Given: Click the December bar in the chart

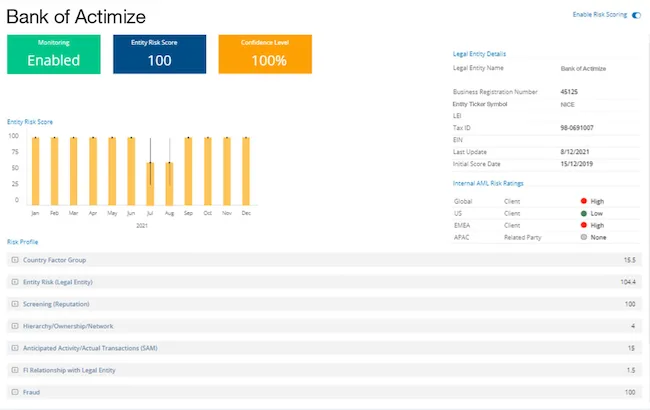Looking at the screenshot, I should click(x=246, y=171).
